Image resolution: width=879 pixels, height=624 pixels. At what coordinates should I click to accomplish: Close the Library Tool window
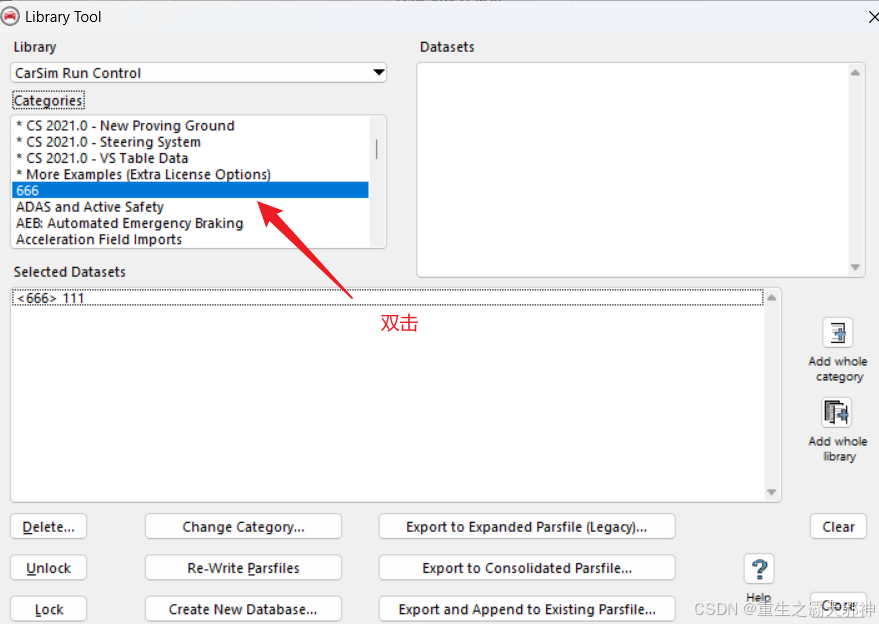click(872, 17)
